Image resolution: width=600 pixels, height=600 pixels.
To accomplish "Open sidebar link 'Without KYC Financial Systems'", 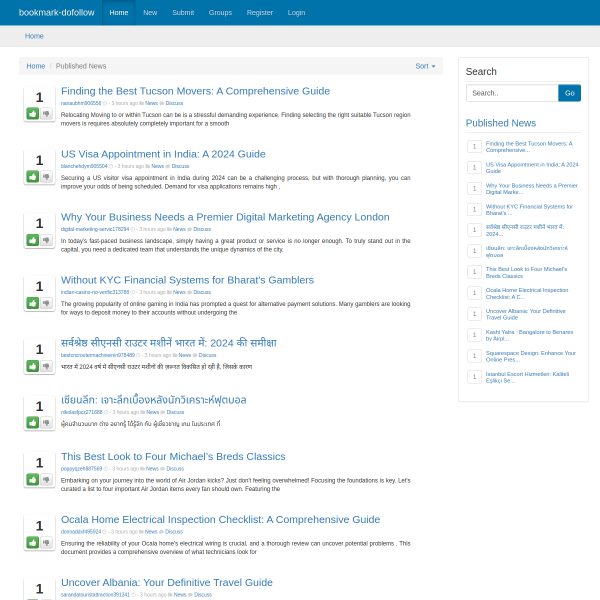I will click(529, 210).
